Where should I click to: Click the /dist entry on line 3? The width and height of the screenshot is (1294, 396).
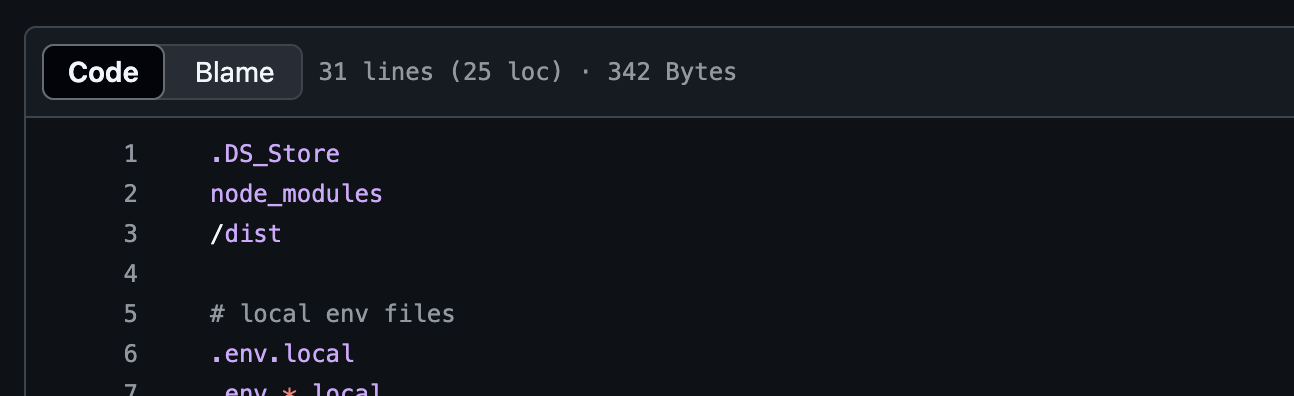(x=246, y=234)
